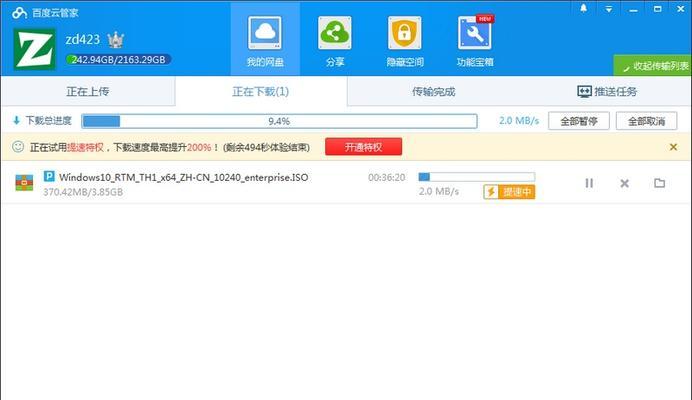Viewport: 692px width, 400px height.
Task: Click 全部暂停 button
Action: tap(579, 121)
